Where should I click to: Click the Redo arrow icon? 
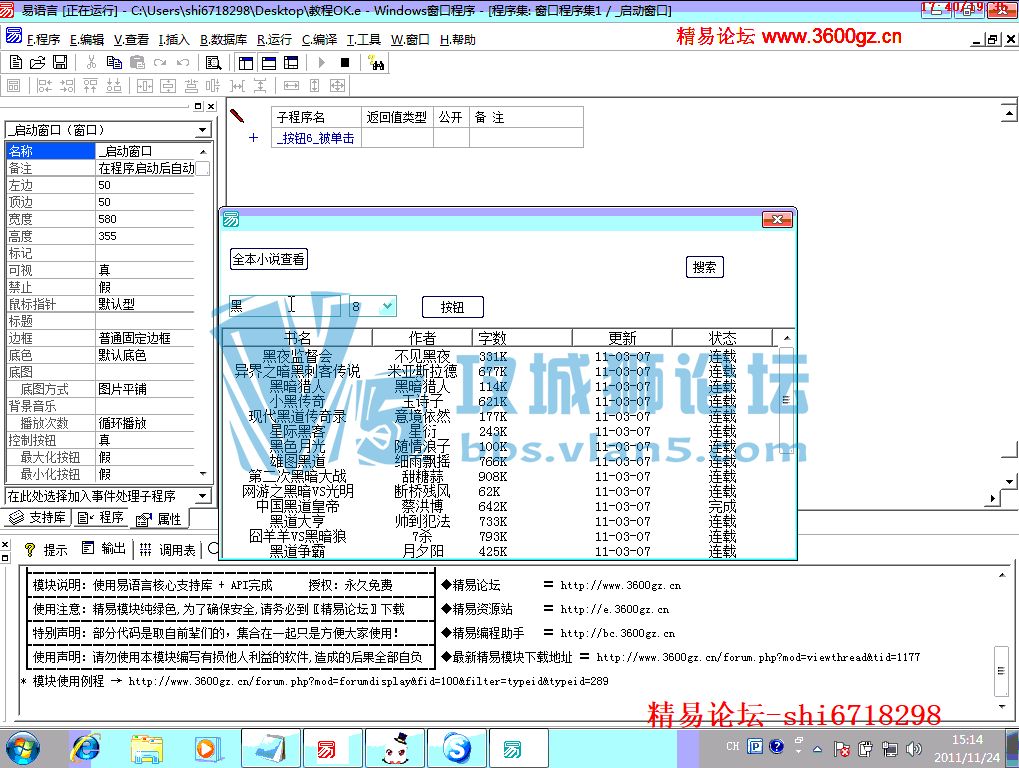160,62
